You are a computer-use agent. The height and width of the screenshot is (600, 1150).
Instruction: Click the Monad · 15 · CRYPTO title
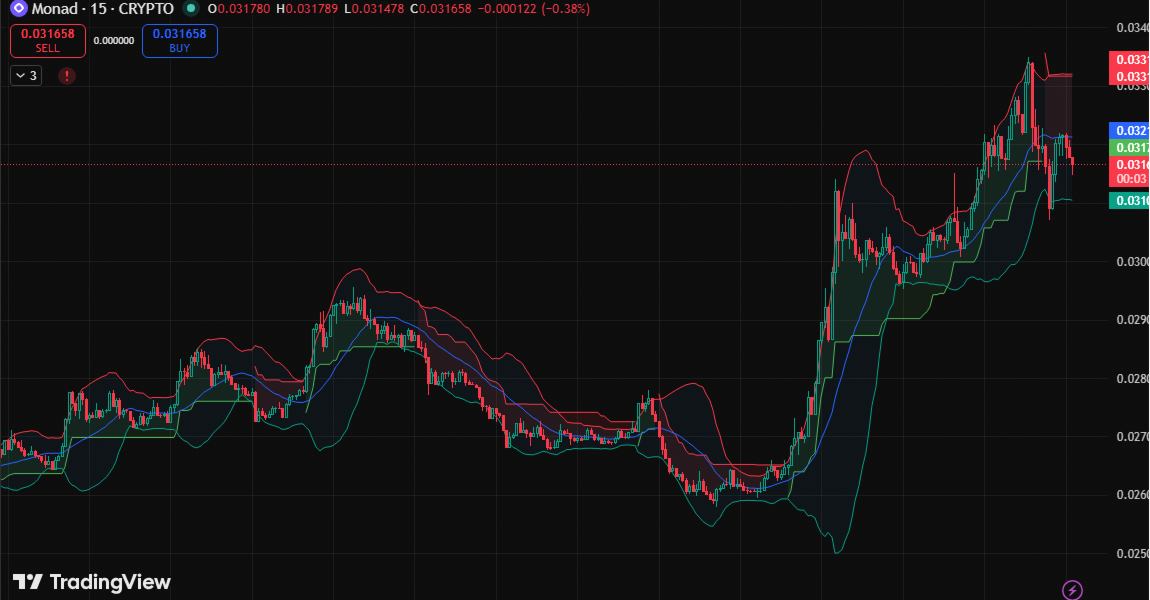pos(103,9)
